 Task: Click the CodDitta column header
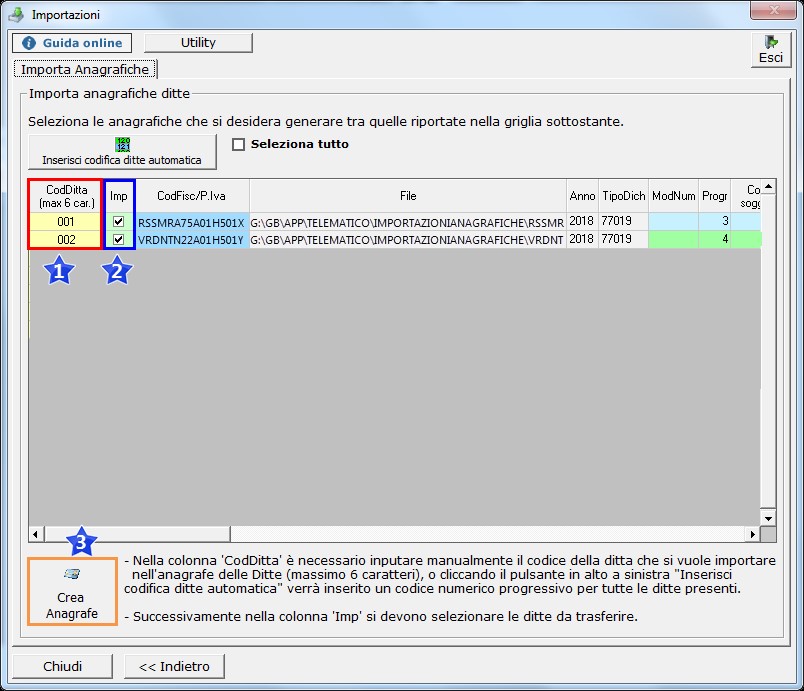coord(66,196)
